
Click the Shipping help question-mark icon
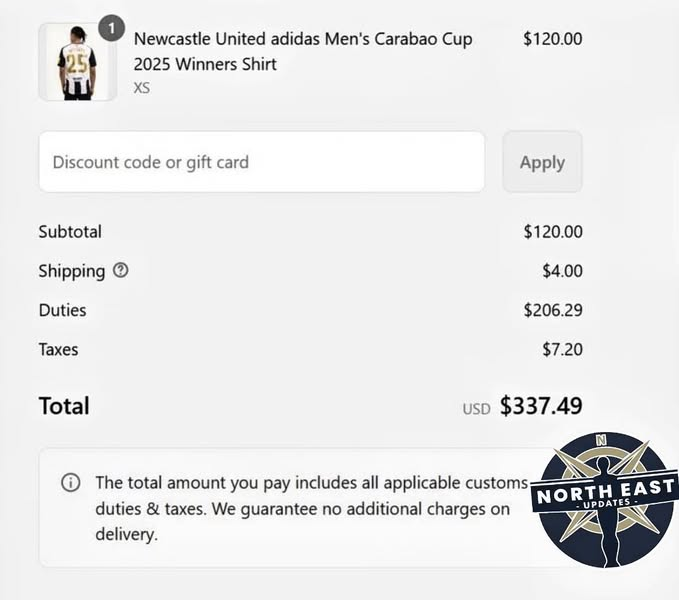[x=121, y=271]
